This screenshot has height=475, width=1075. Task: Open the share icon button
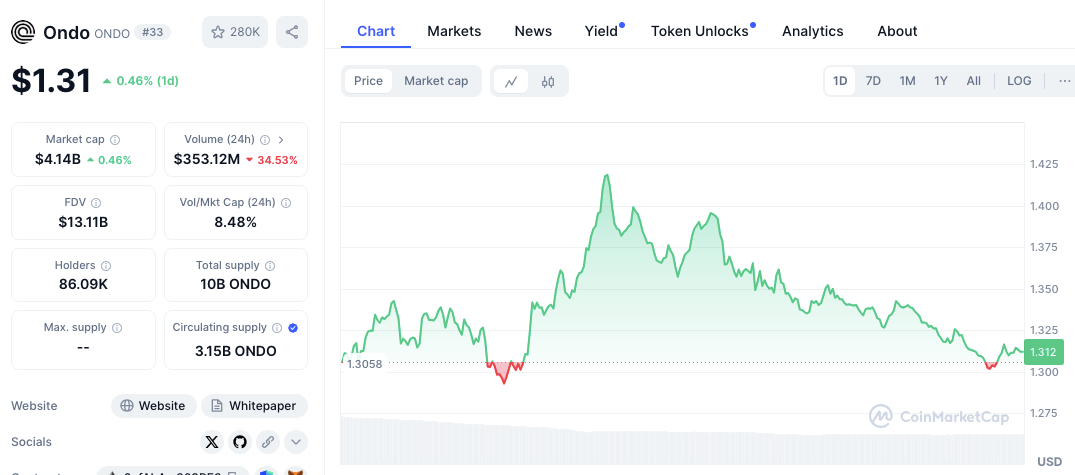292,32
